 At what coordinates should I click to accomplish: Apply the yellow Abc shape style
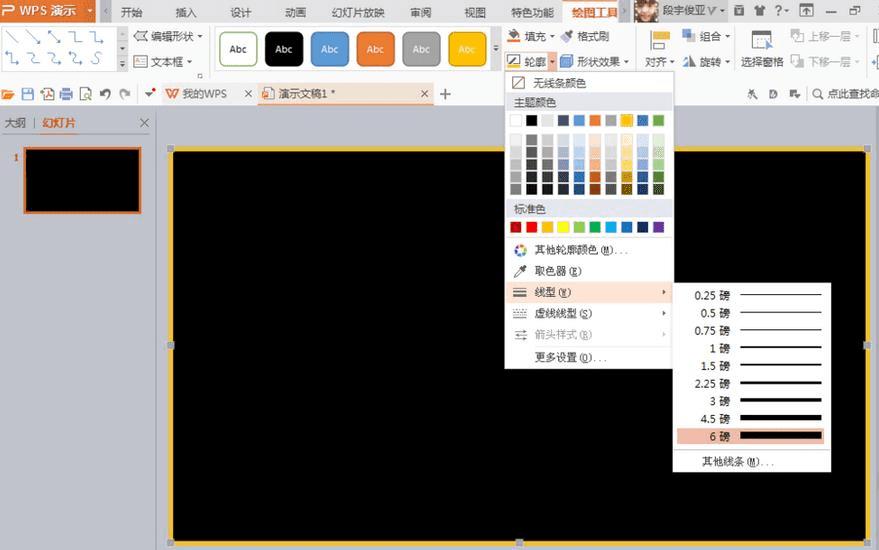pyautogui.click(x=467, y=49)
